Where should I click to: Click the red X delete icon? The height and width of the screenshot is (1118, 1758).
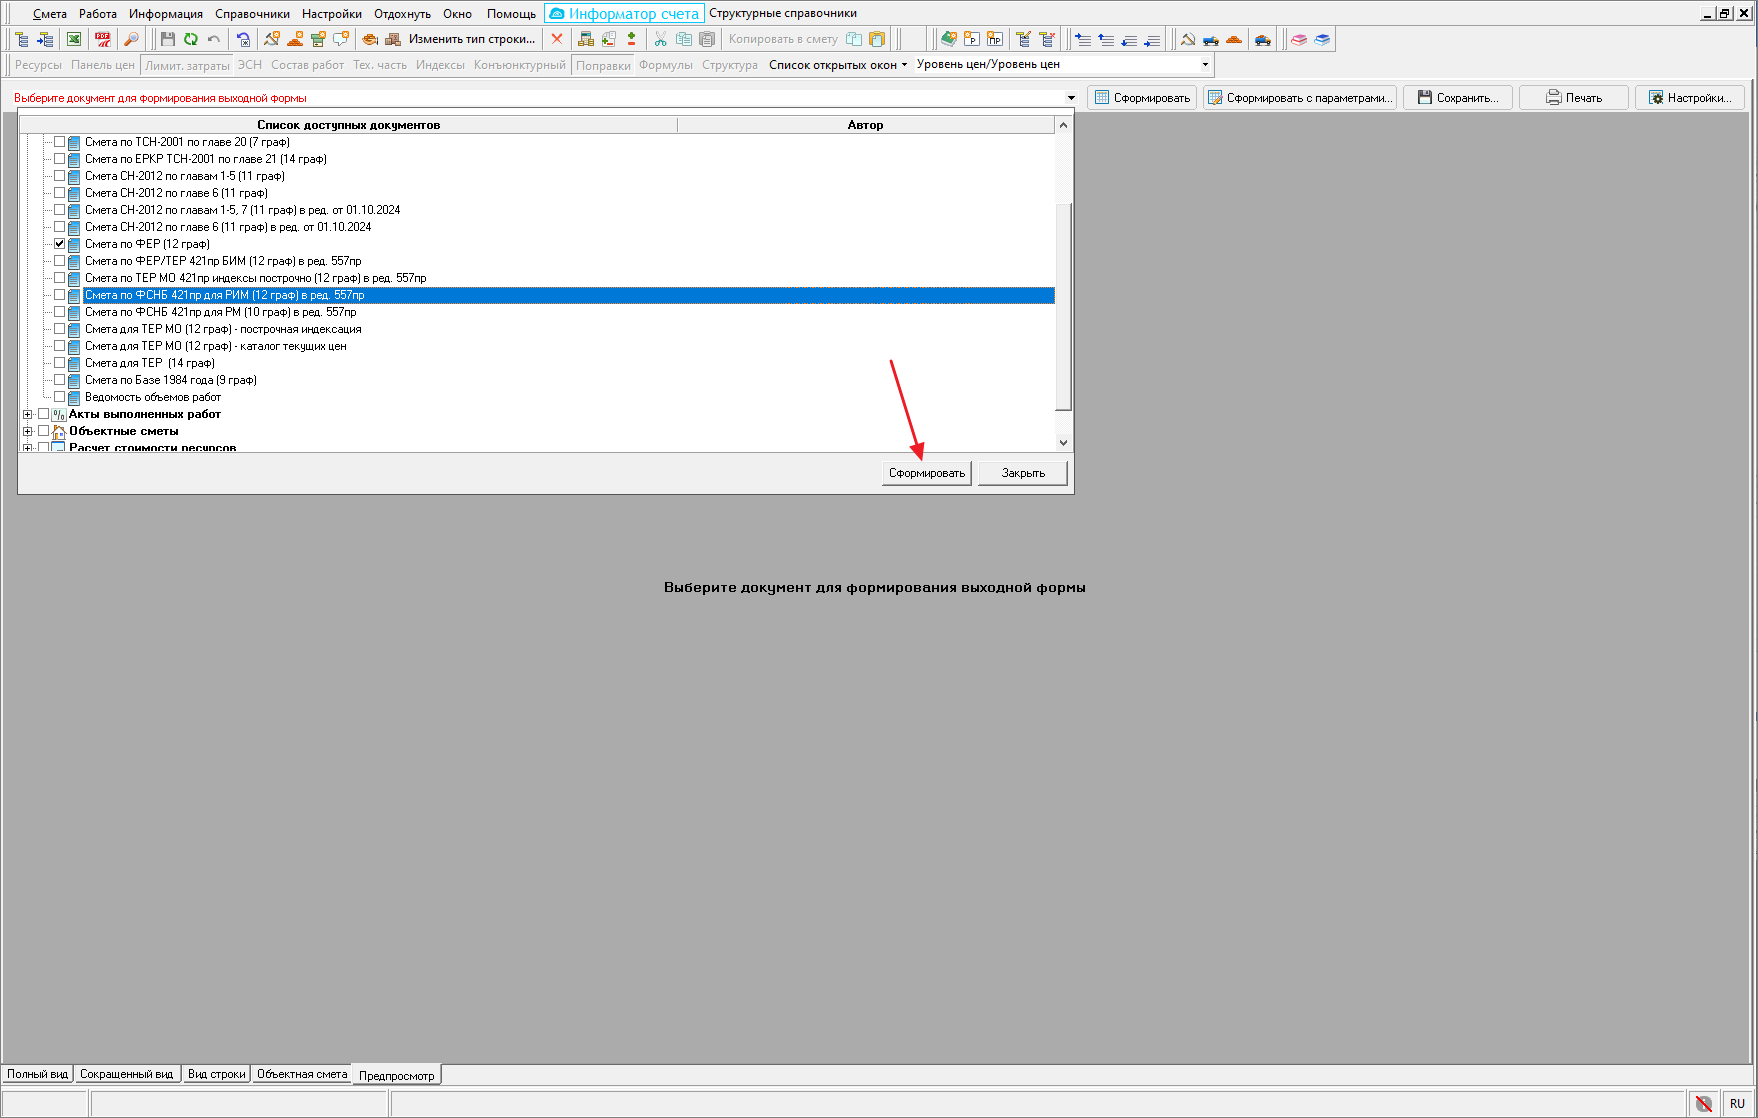tap(557, 39)
